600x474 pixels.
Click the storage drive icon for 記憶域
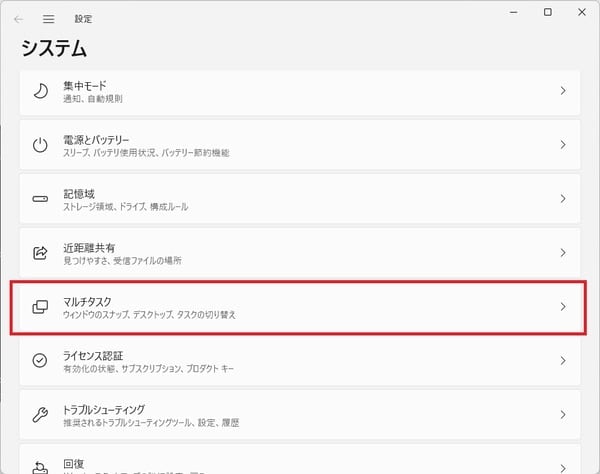[x=40, y=199]
